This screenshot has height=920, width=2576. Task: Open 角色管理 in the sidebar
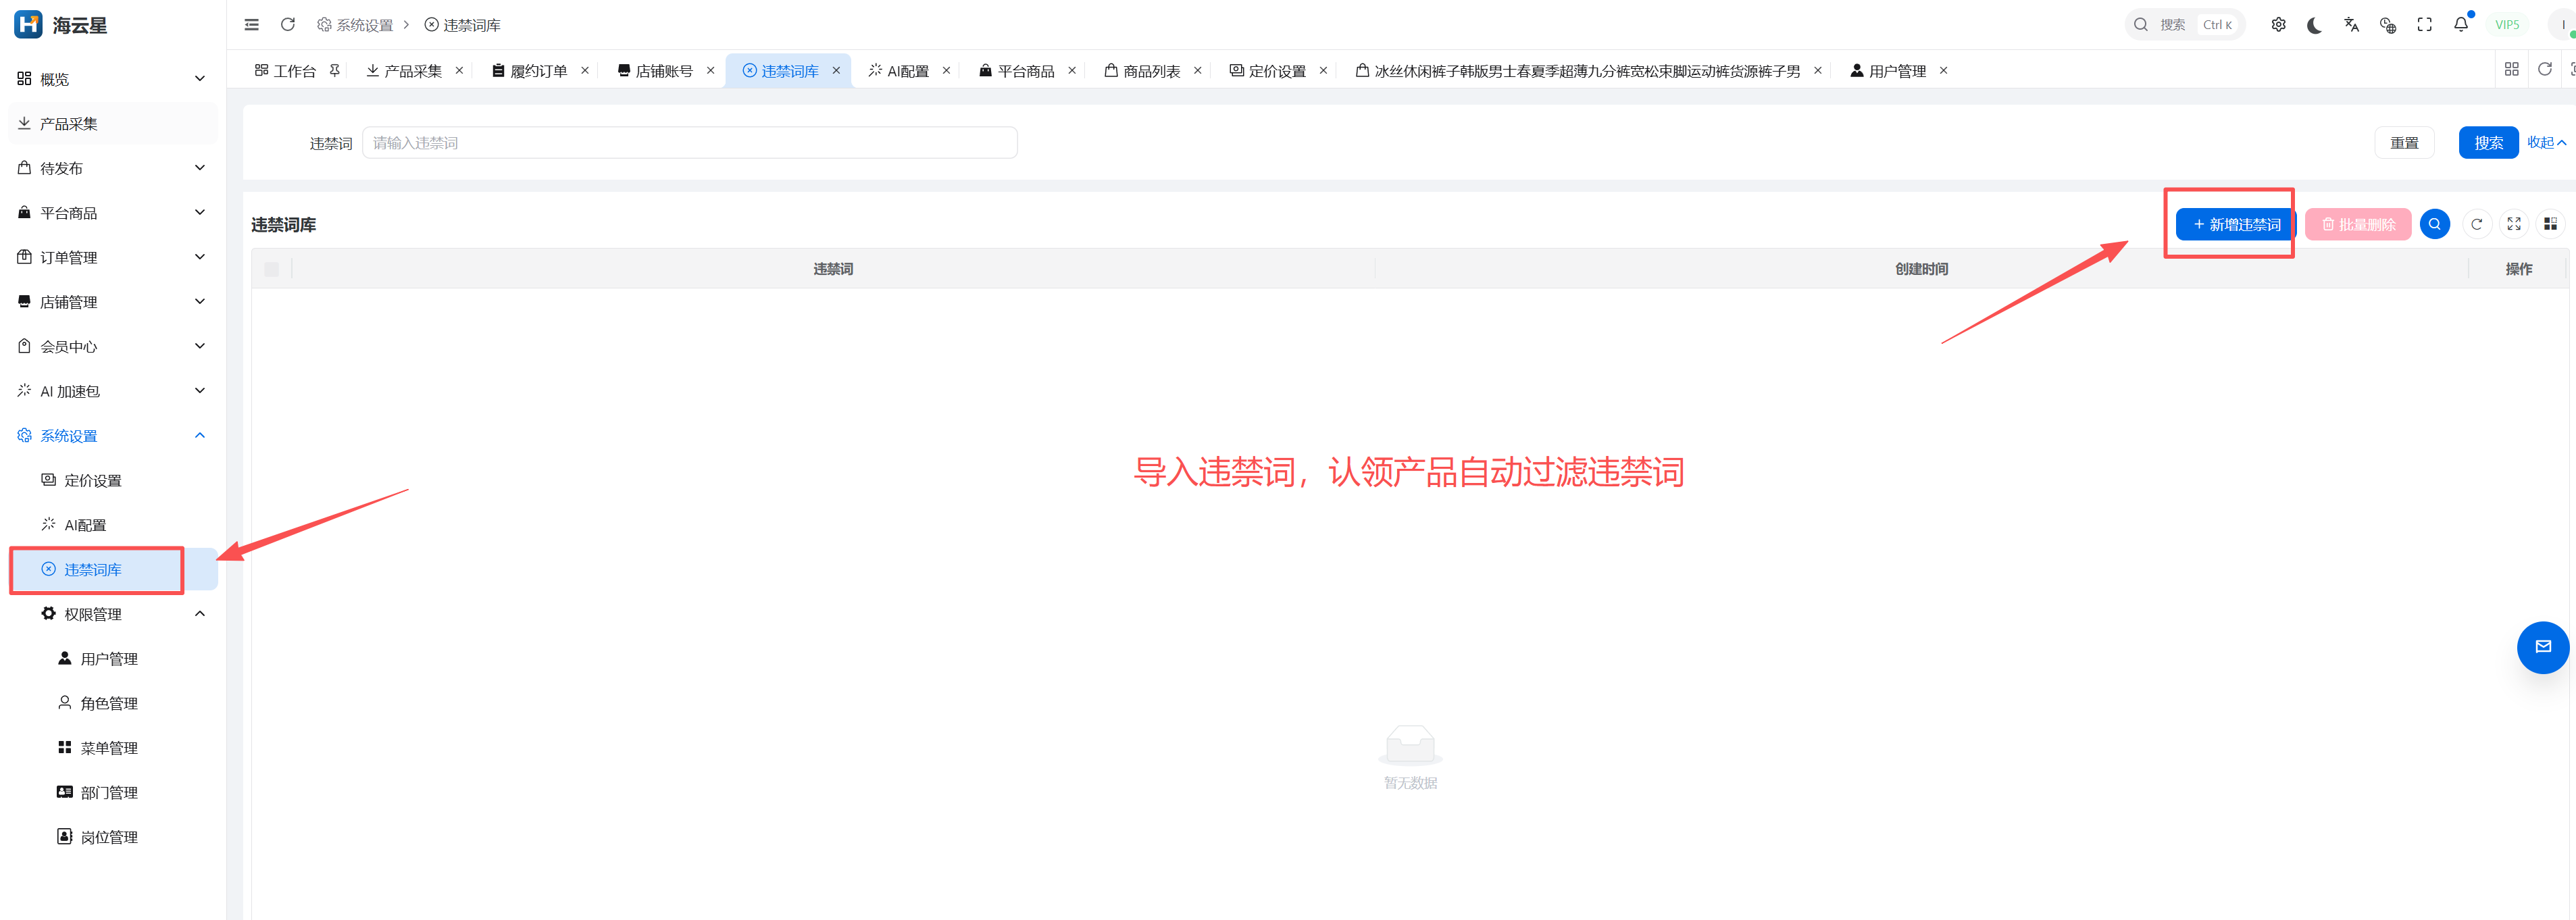pos(112,703)
